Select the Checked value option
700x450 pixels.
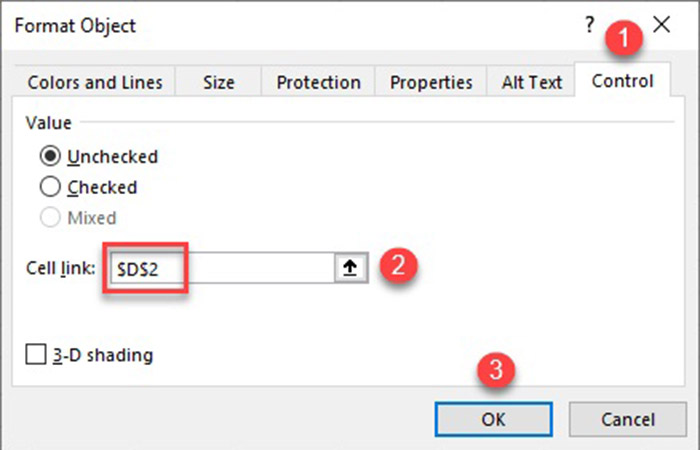point(49,187)
